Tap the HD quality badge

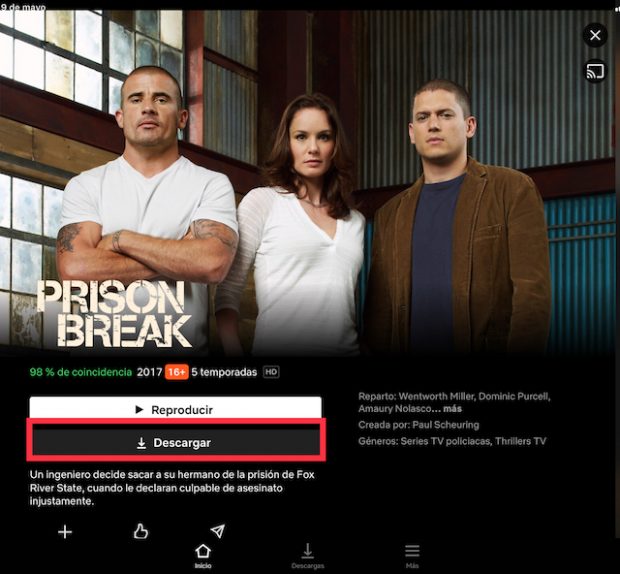coord(271,372)
